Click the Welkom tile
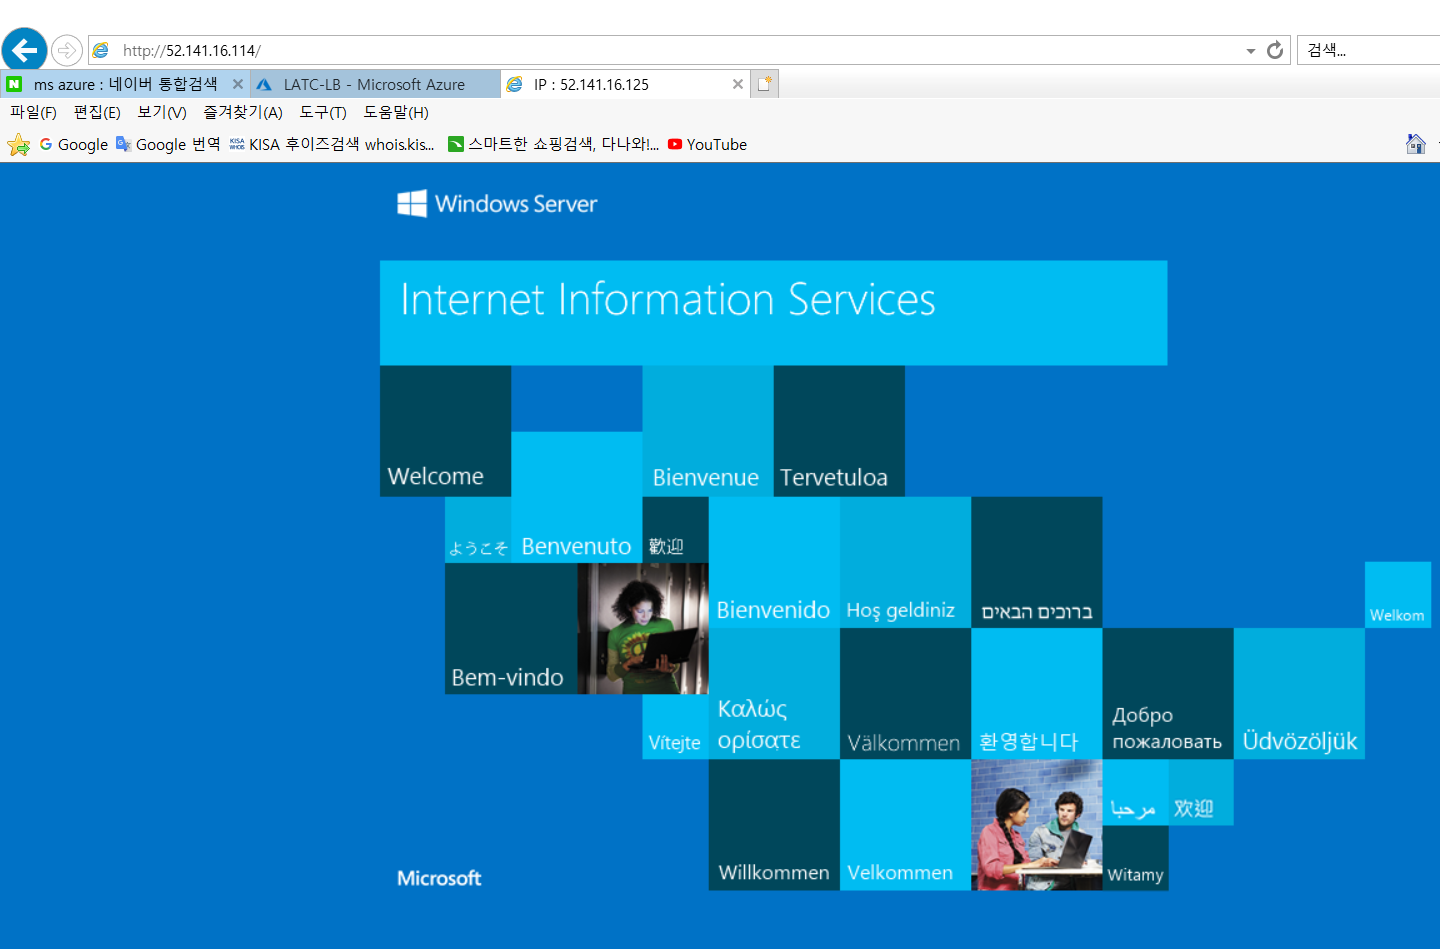Screen dimensions: 1440x949 pyautogui.click(x=1398, y=595)
